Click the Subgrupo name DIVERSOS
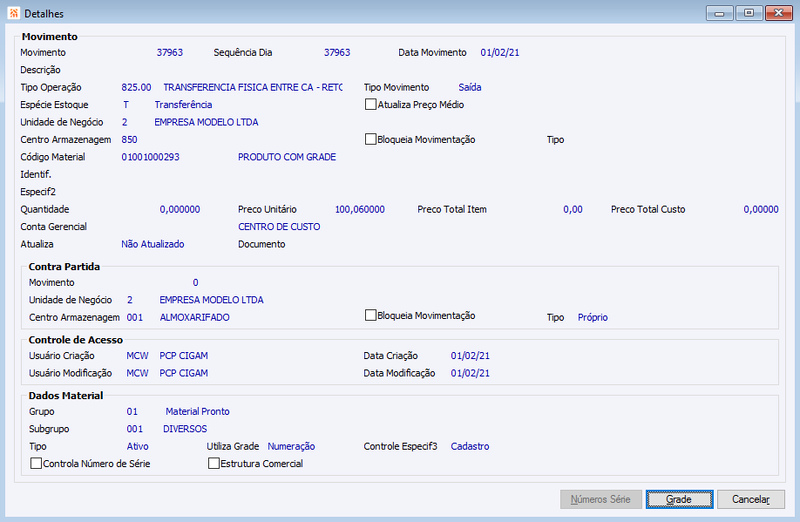 click(185, 429)
